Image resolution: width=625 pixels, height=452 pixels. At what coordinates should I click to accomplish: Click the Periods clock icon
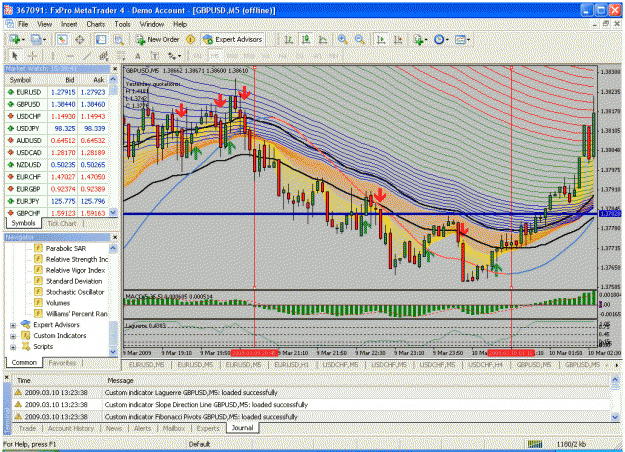pos(439,39)
